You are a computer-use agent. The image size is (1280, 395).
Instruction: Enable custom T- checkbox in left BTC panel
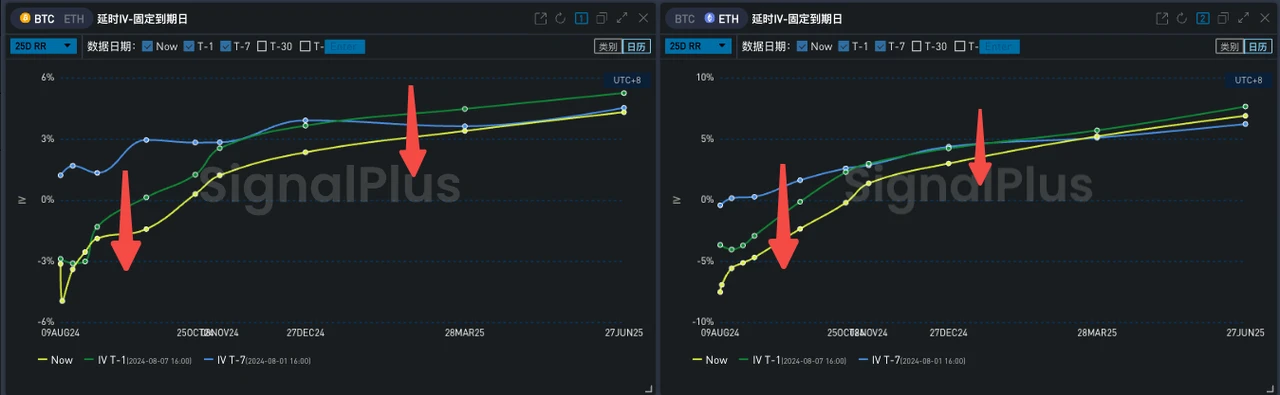coord(306,46)
